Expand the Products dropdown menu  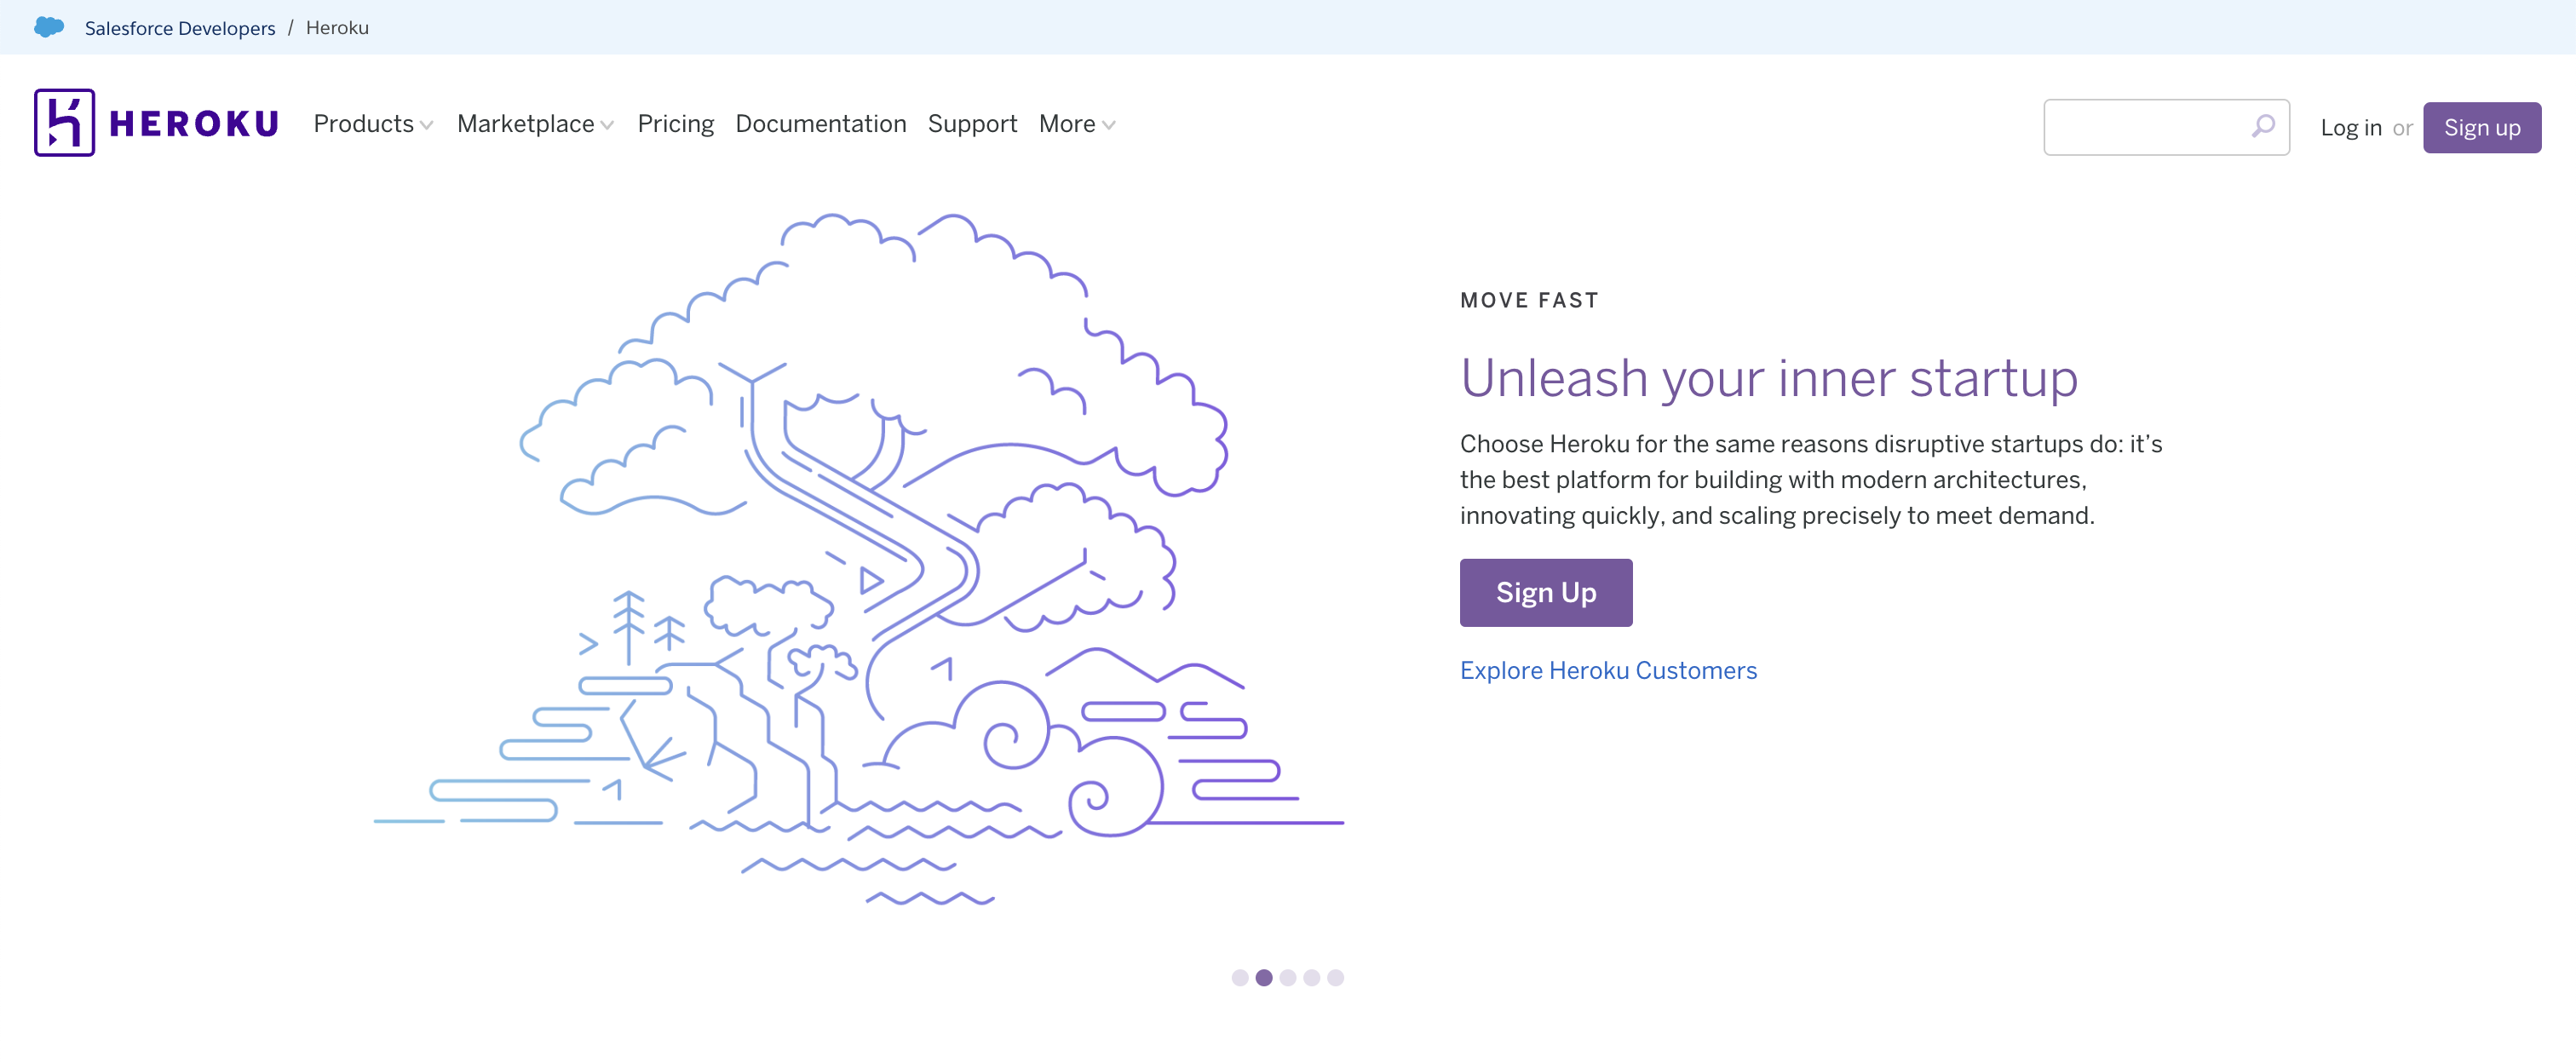pos(373,124)
